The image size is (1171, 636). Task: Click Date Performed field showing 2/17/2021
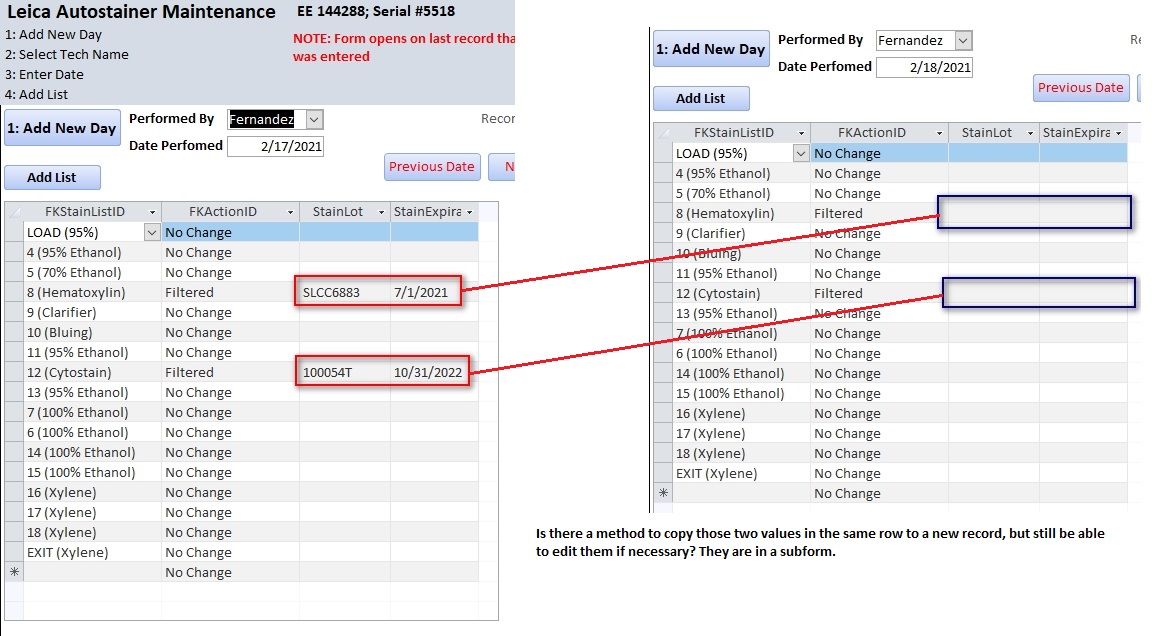pos(275,146)
